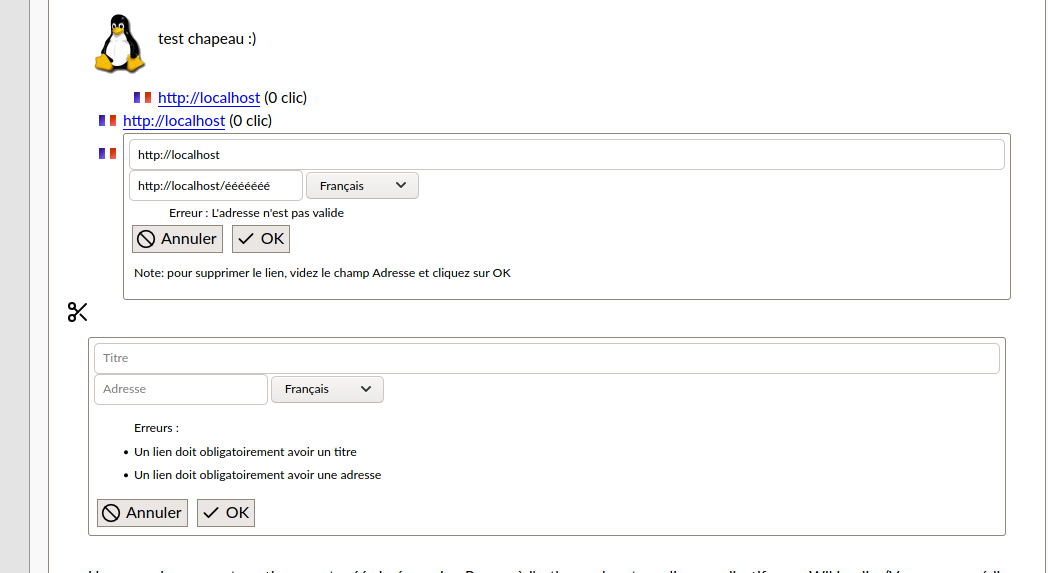Cancel the link edit with the upper Annuler
This screenshot has width=1048, height=573.
tap(177, 239)
